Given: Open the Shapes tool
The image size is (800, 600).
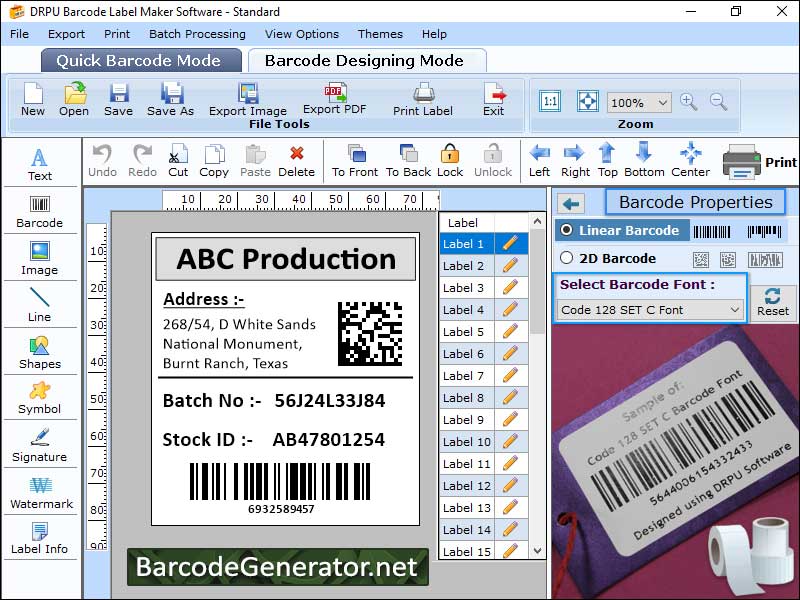Looking at the screenshot, I should click(39, 352).
